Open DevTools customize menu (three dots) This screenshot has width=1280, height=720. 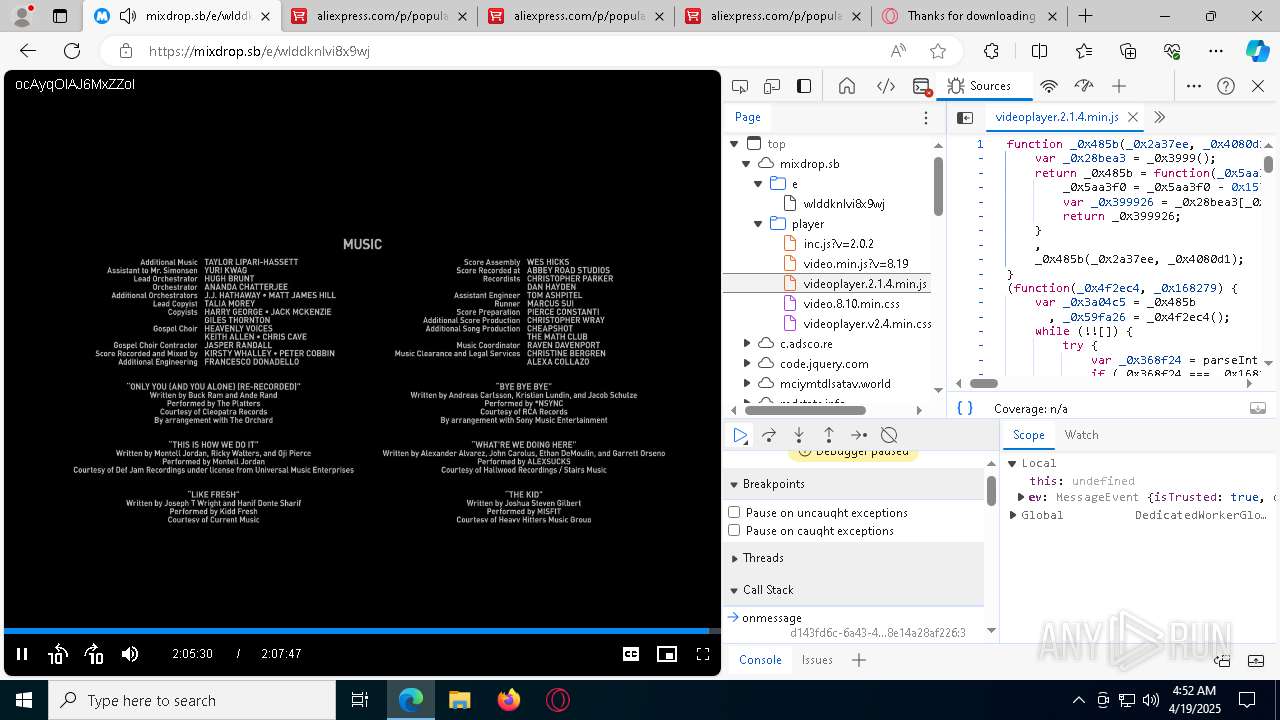pyautogui.click(x=1194, y=86)
